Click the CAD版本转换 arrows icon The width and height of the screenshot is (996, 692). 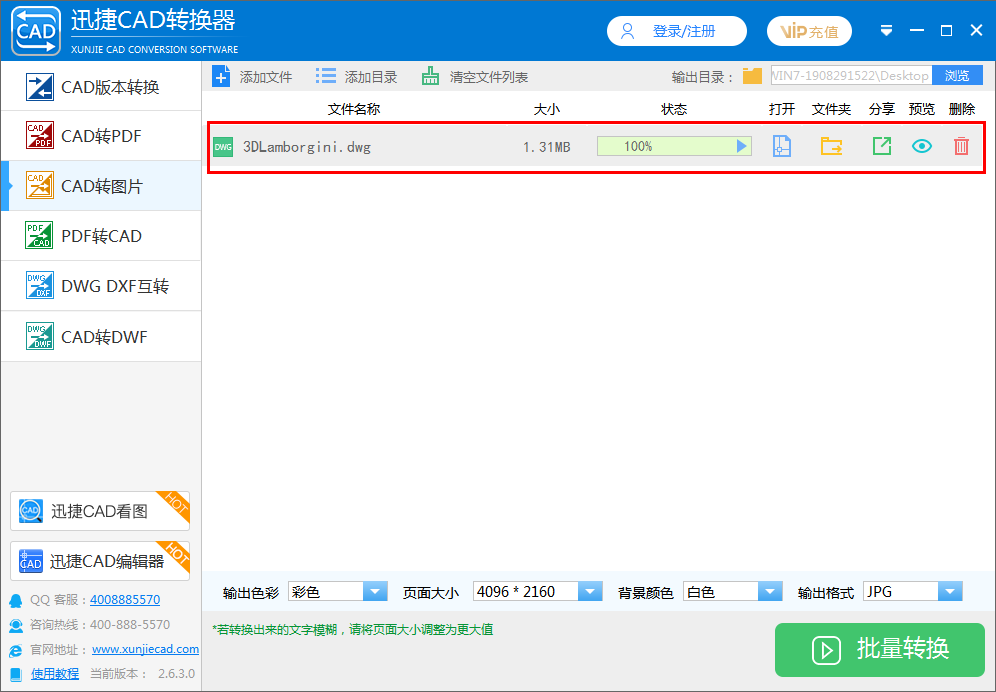[39, 87]
